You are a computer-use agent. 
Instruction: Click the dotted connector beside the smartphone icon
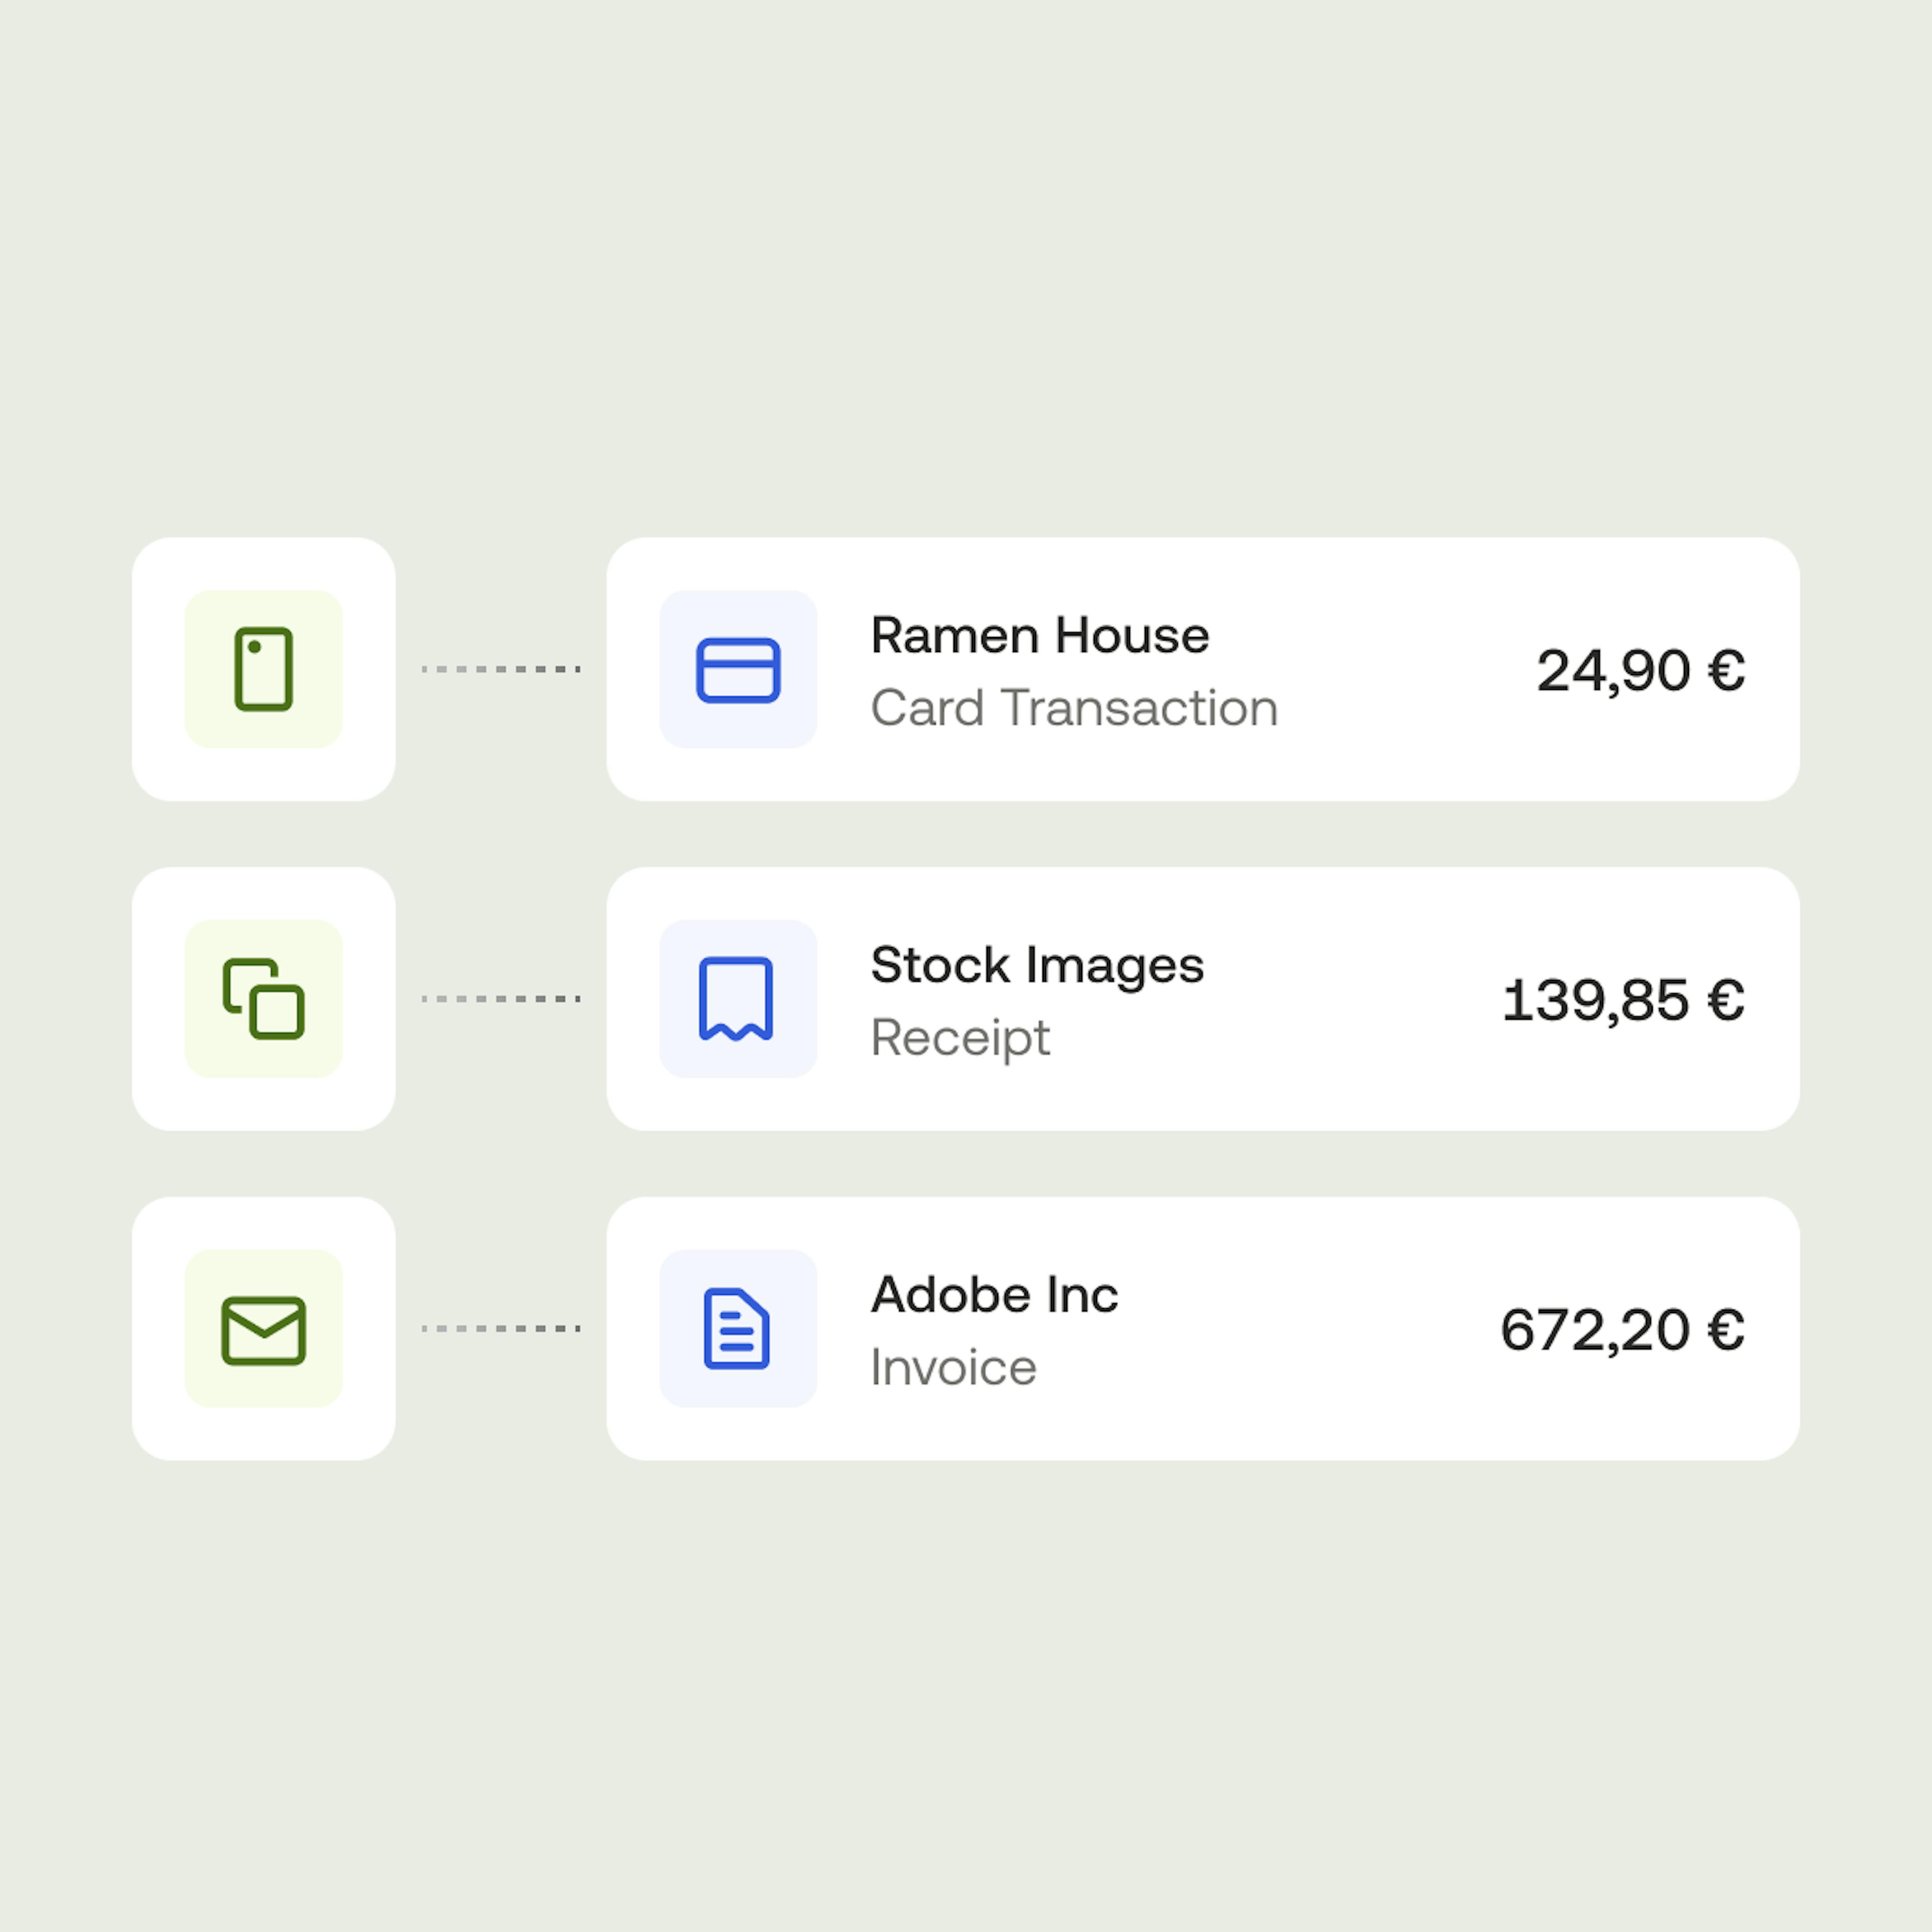501,669
